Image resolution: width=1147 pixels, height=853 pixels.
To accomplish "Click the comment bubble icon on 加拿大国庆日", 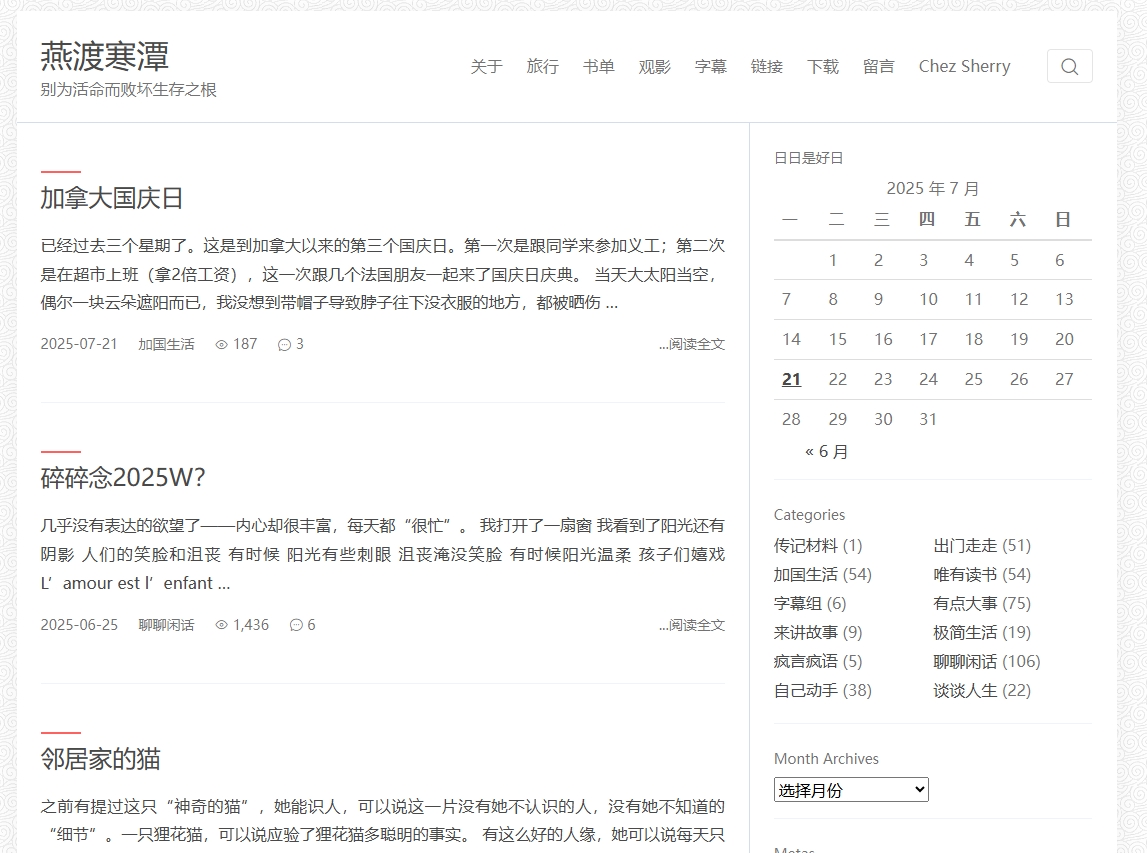I will (284, 344).
